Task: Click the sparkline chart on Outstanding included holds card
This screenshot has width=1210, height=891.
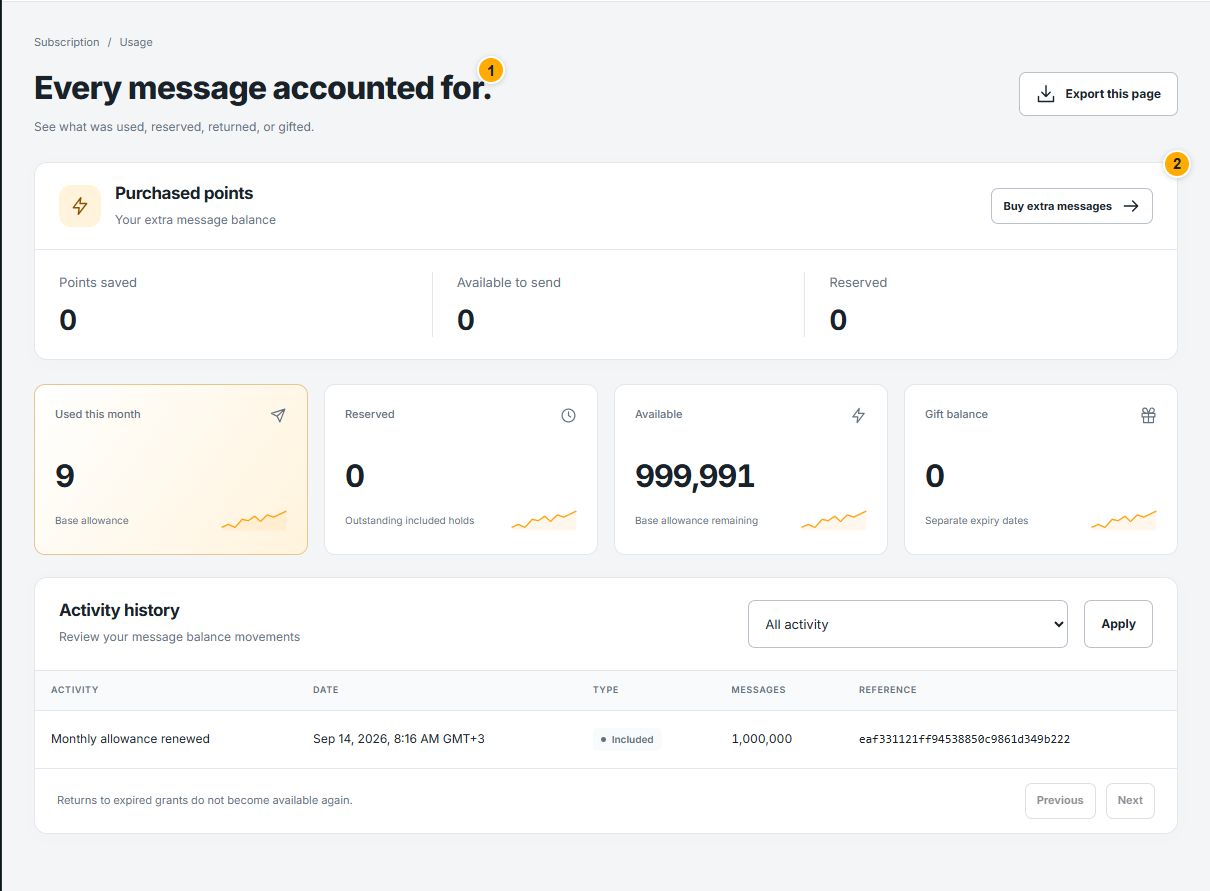Action: [544, 519]
